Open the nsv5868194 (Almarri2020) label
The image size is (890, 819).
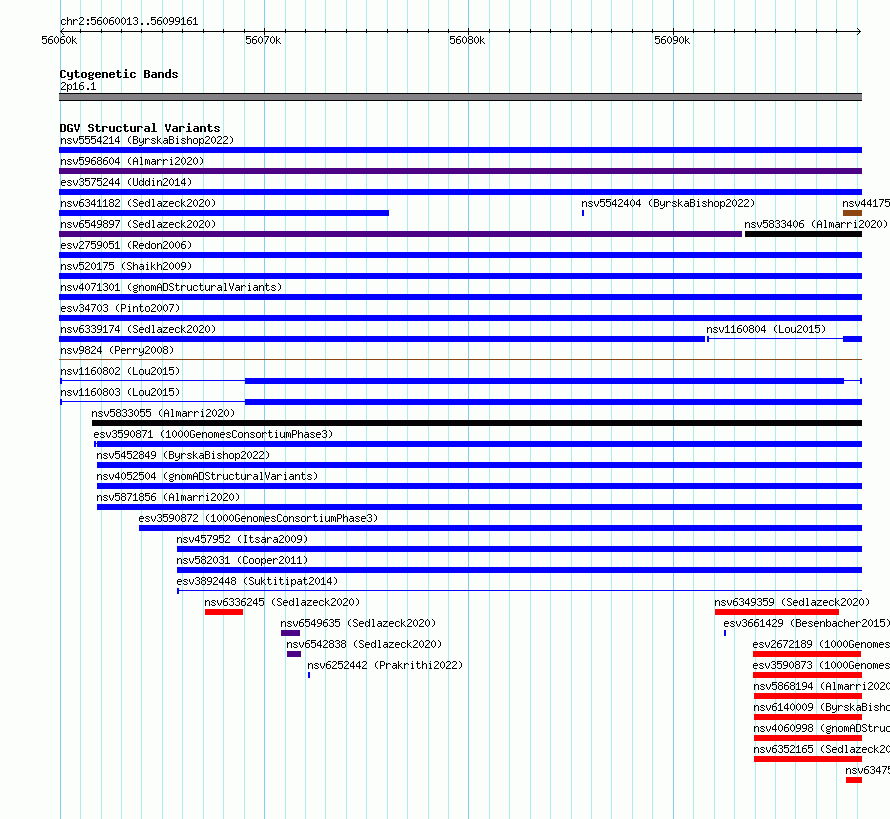click(x=821, y=686)
